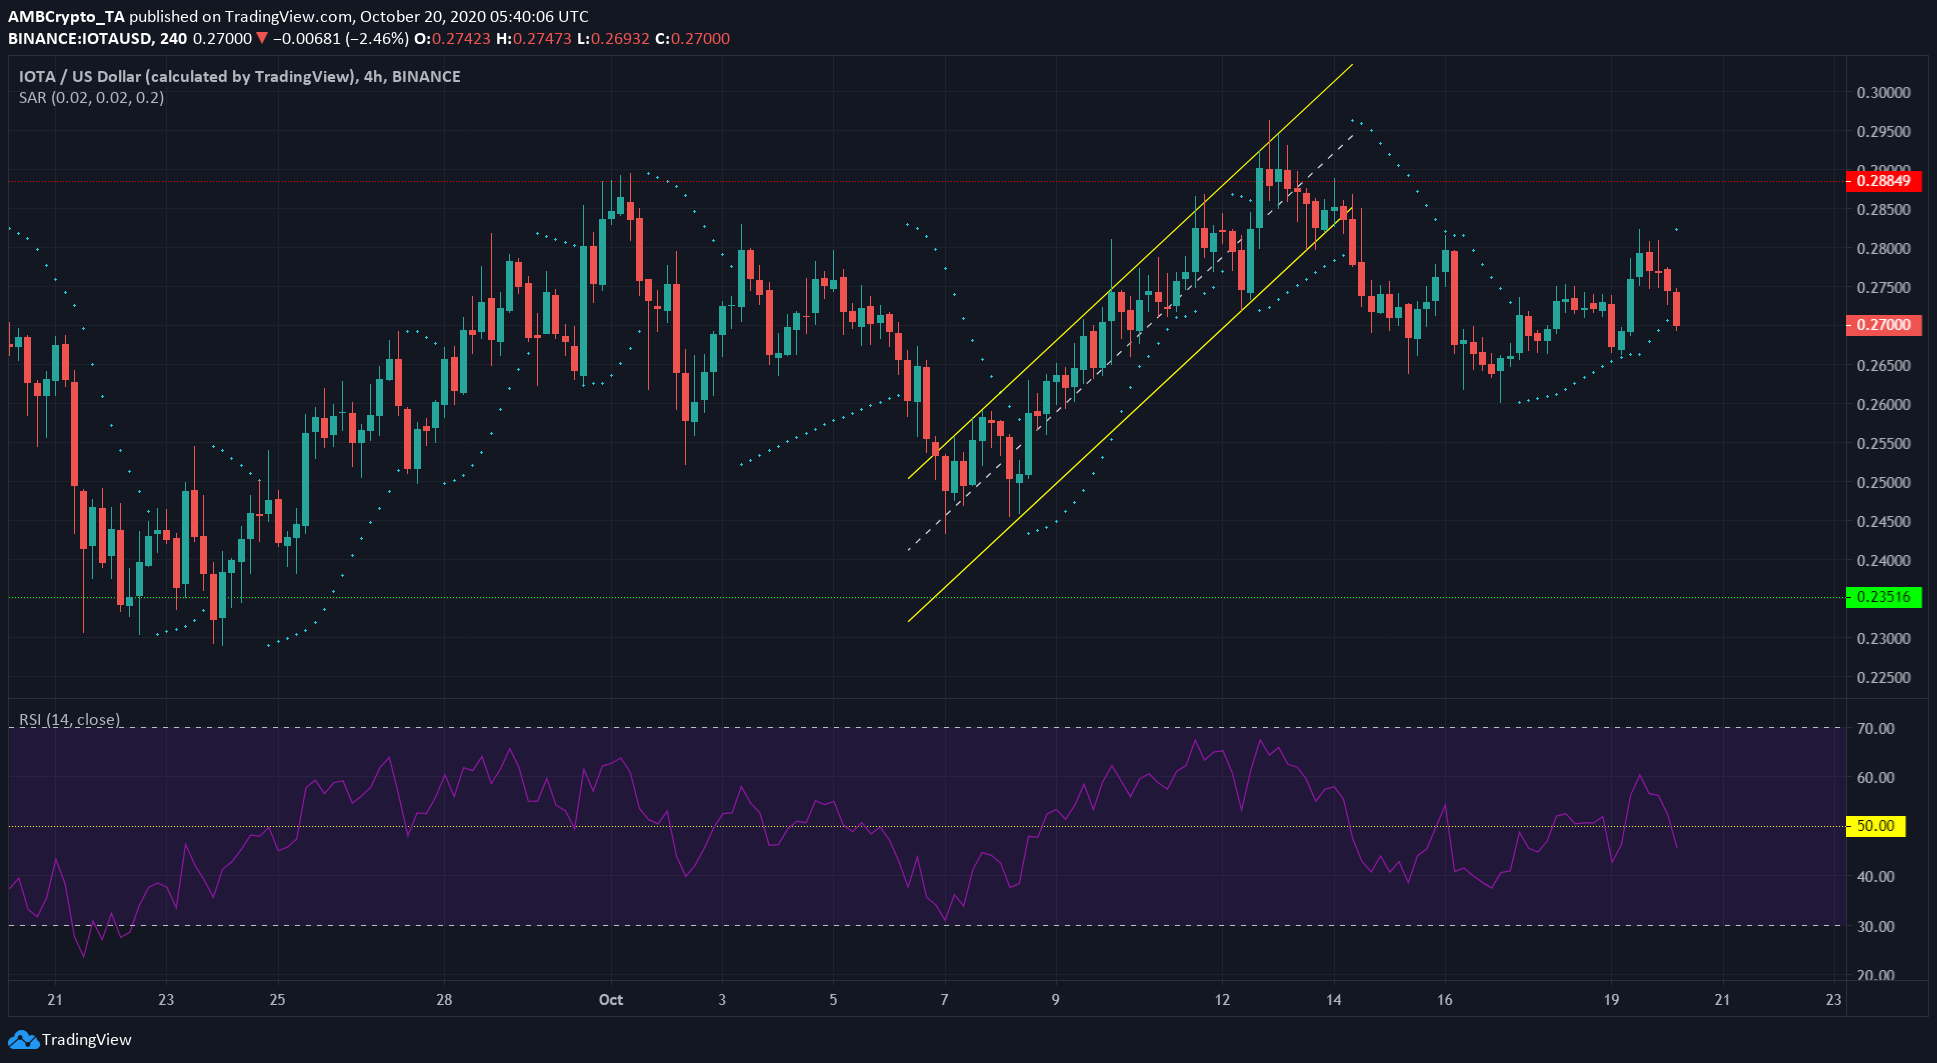Click the Oct date label on time axis
The image size is (1937, 1063).
pos(610,1000)
